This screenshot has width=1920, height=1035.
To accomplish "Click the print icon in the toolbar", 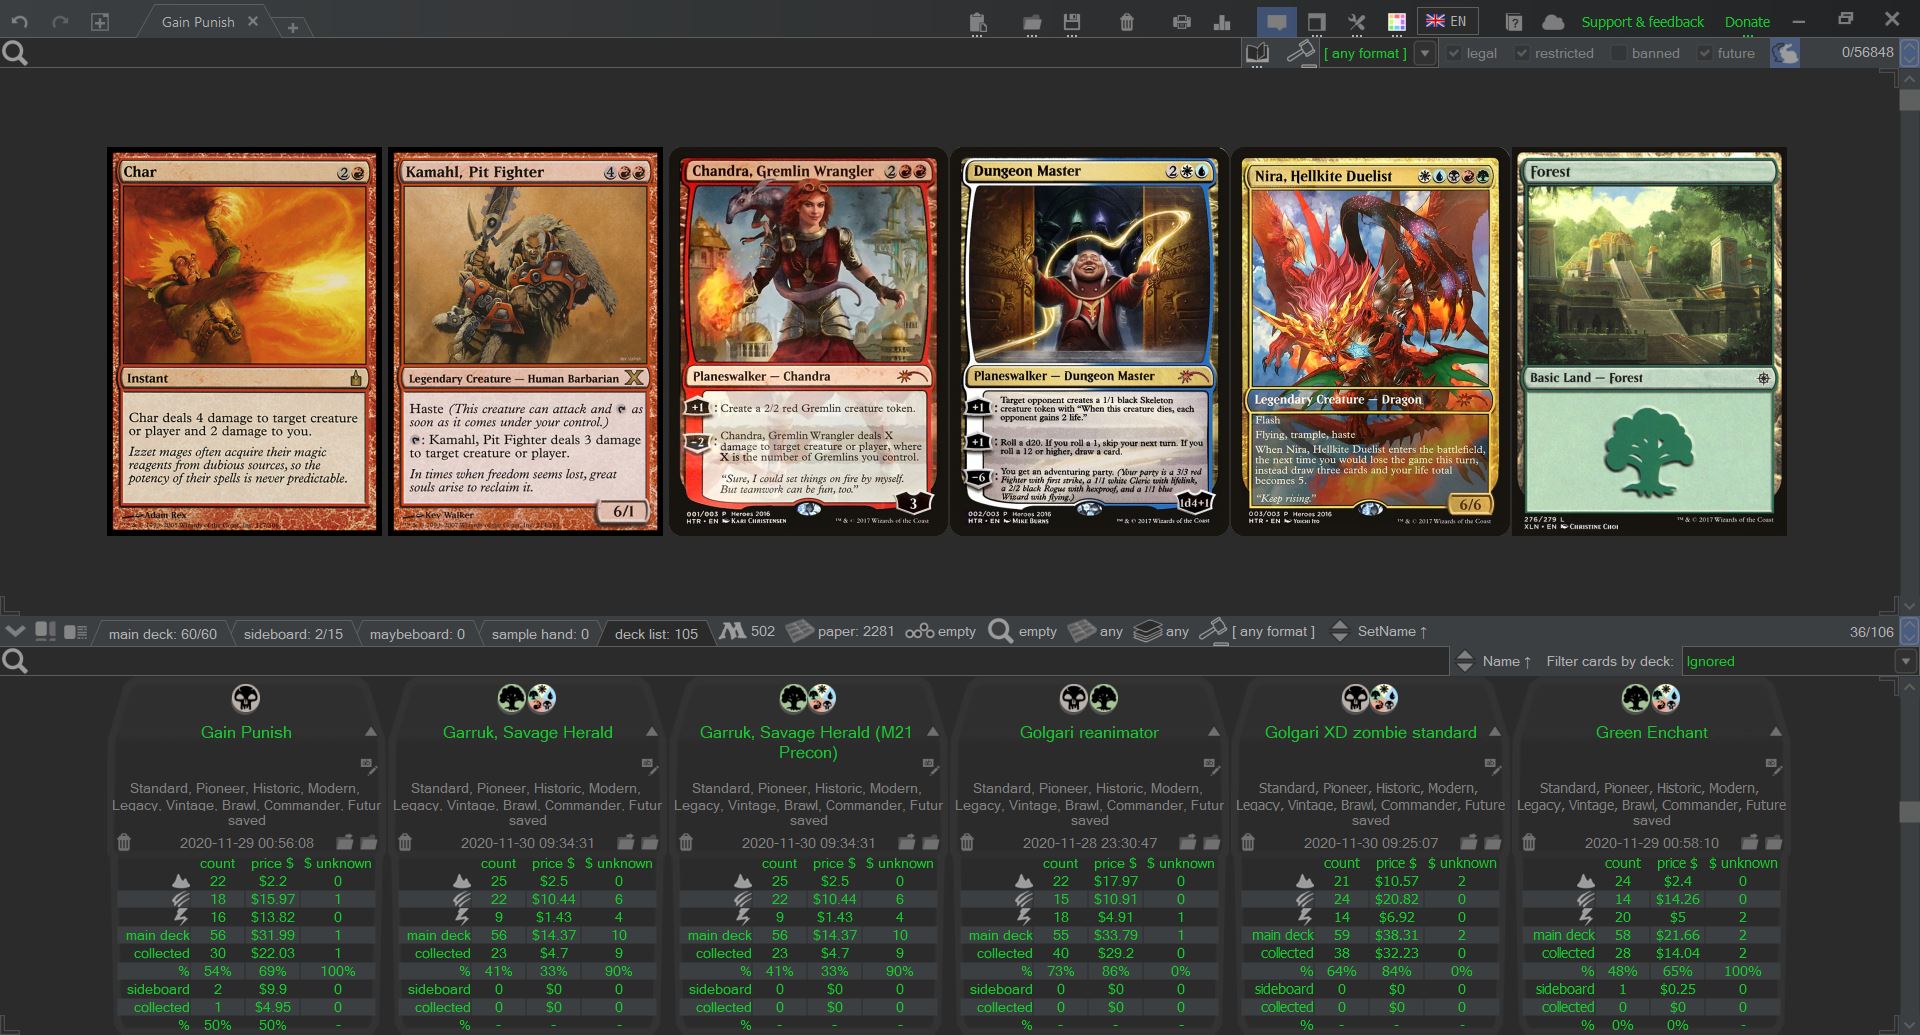I will click(1181, 22).
